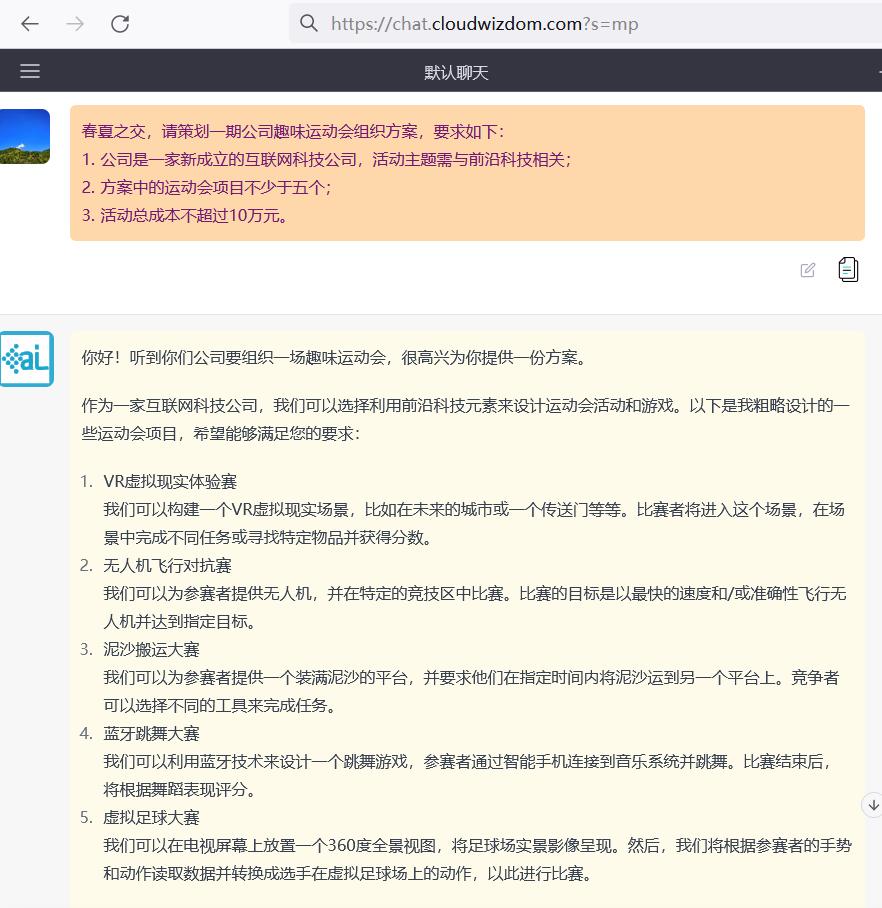Click the browser forward arrow

coord(74,23)
